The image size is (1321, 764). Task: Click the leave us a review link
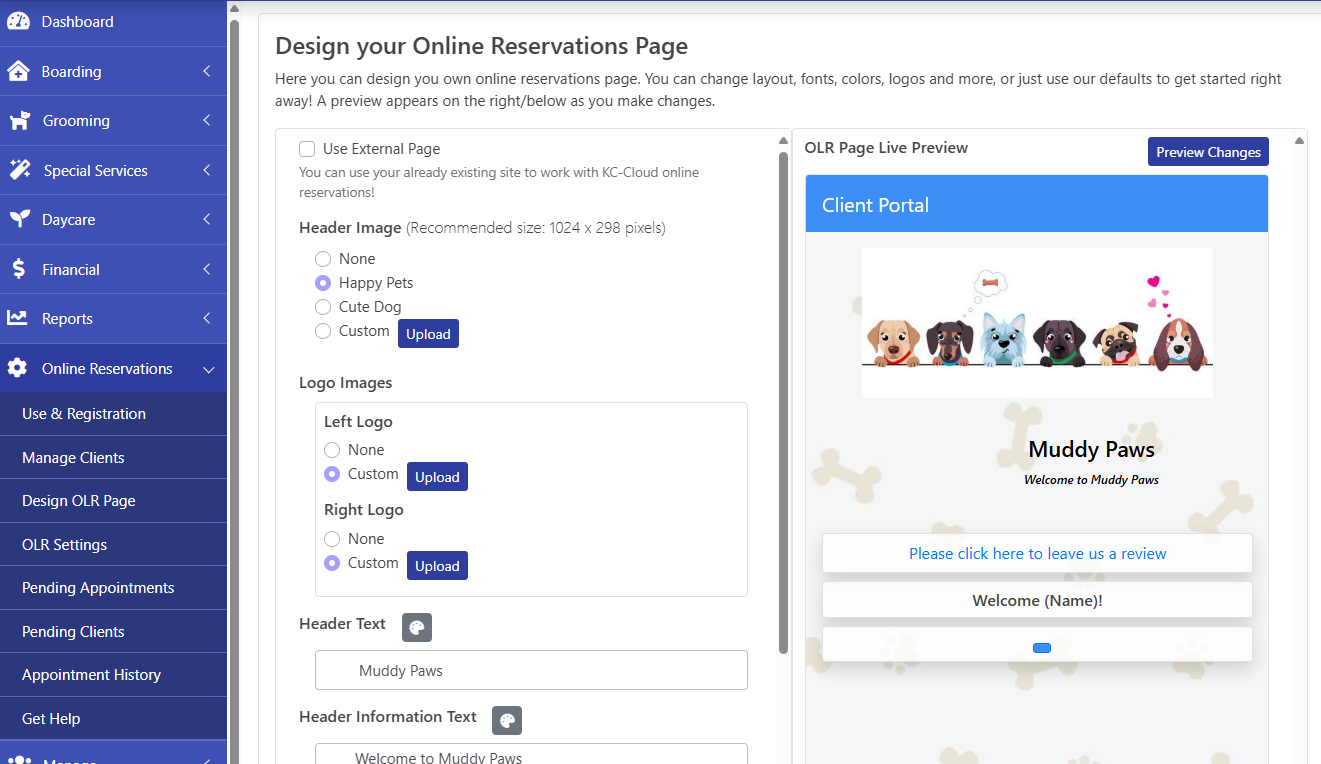click(x=1037, y=554)
